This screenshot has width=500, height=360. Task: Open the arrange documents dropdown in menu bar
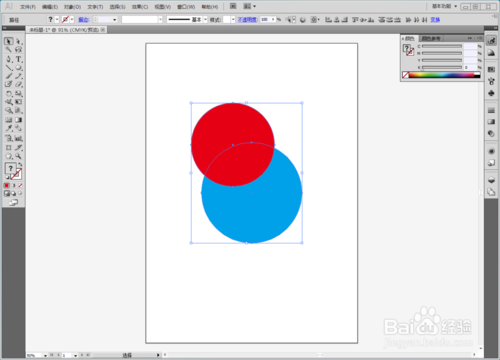tap(250, 6)
